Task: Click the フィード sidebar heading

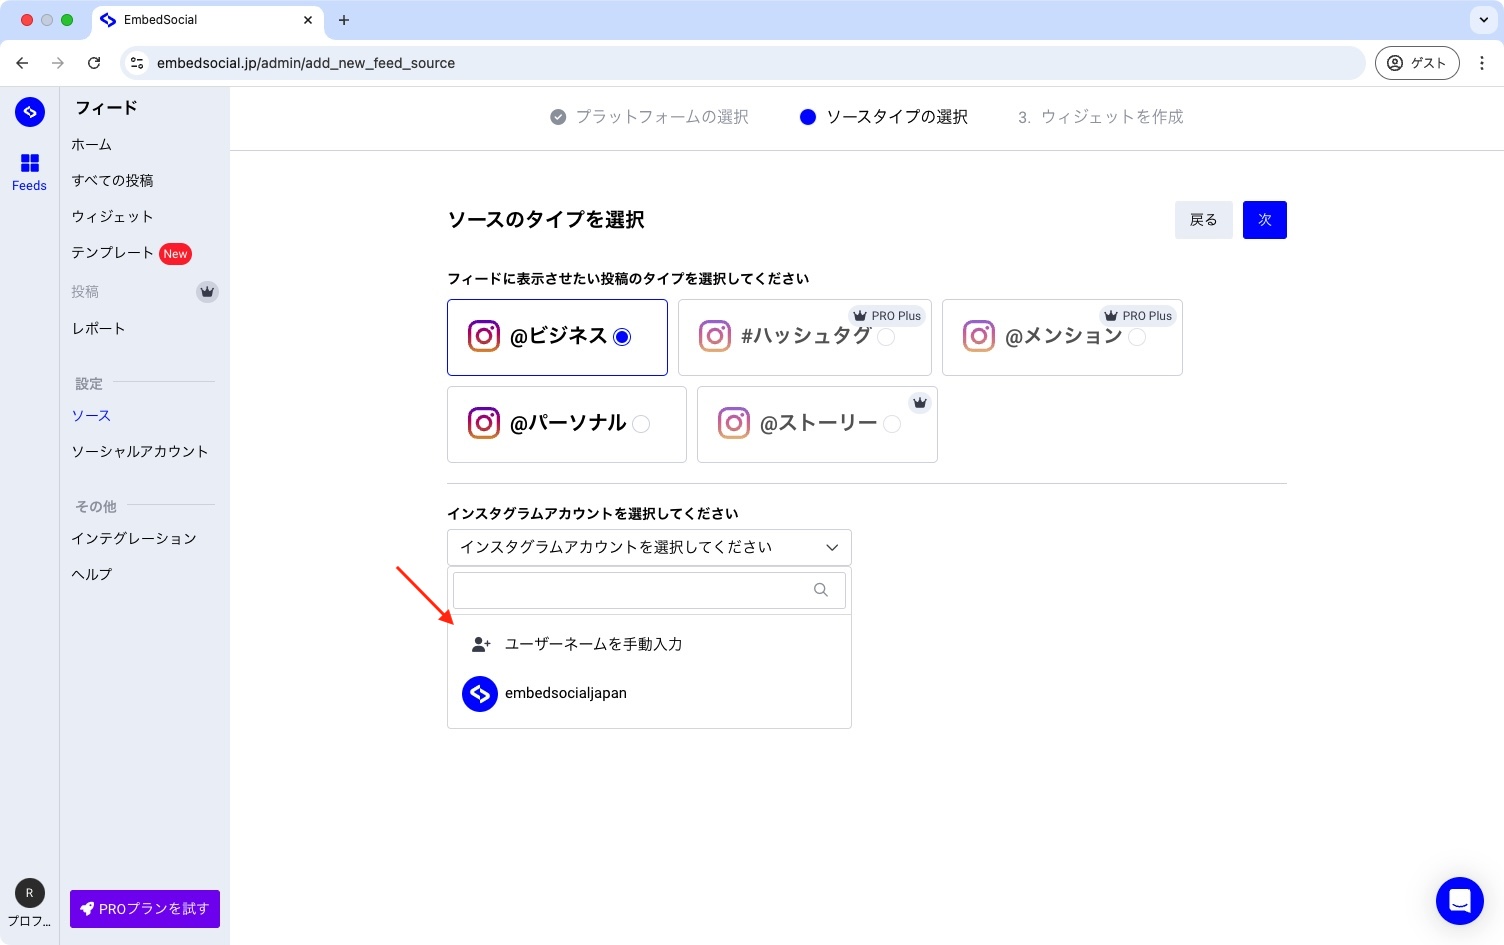Action: 106,108
